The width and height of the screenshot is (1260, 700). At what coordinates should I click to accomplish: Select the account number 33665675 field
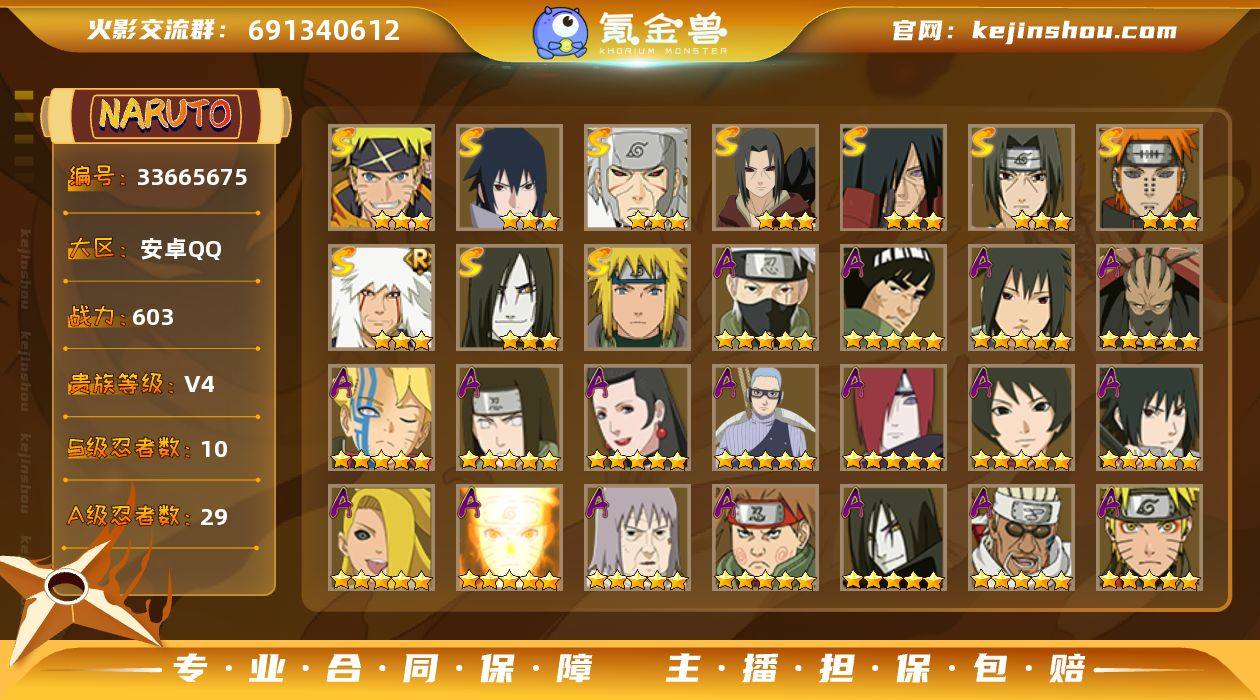(192, 178)
